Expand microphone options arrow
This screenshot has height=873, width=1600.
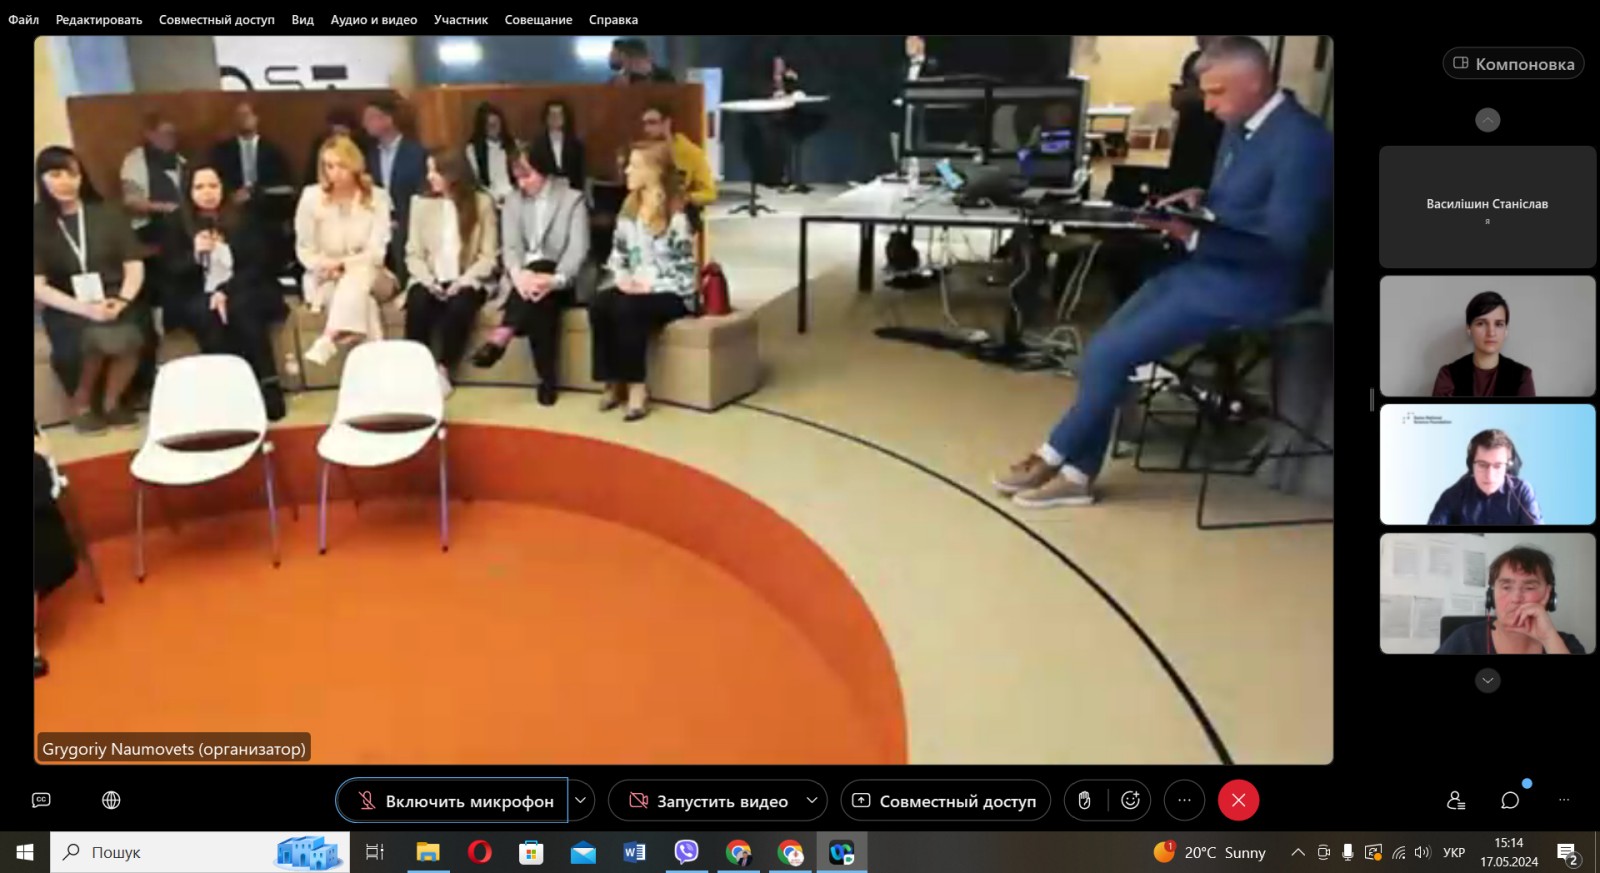580,800
